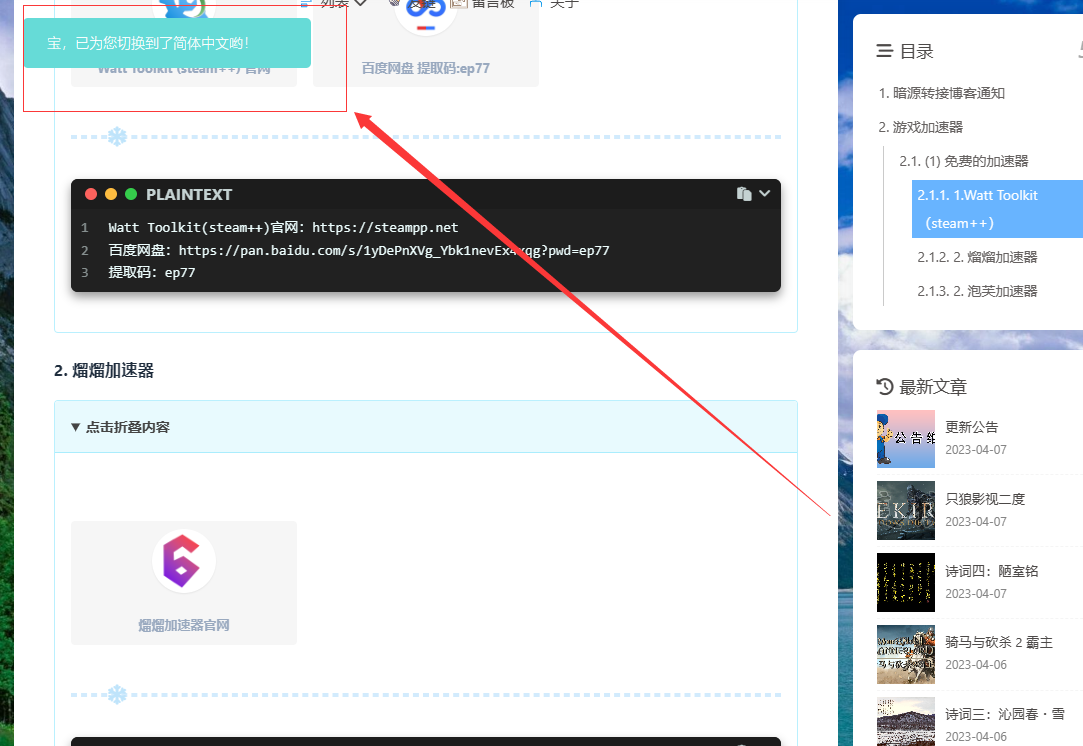
Task: Go to 2.1.3 泡芙加速器 in the contents
Action: coord(977,291)
